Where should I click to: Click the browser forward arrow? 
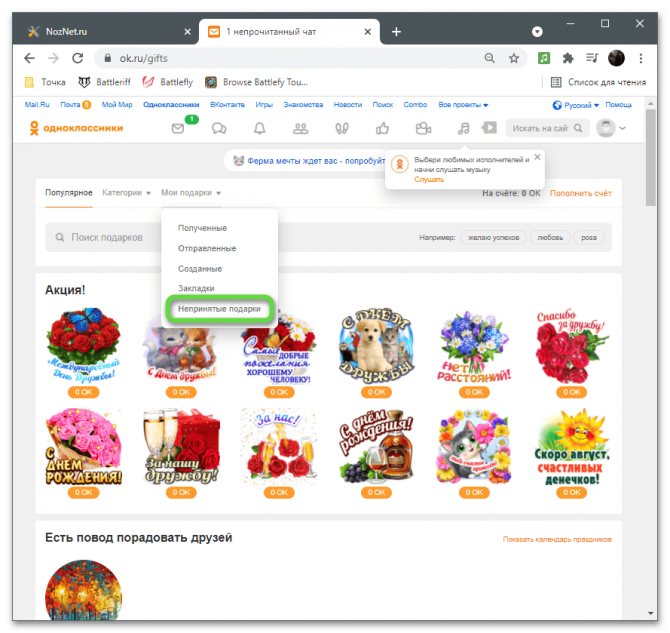tap(53, 58)
